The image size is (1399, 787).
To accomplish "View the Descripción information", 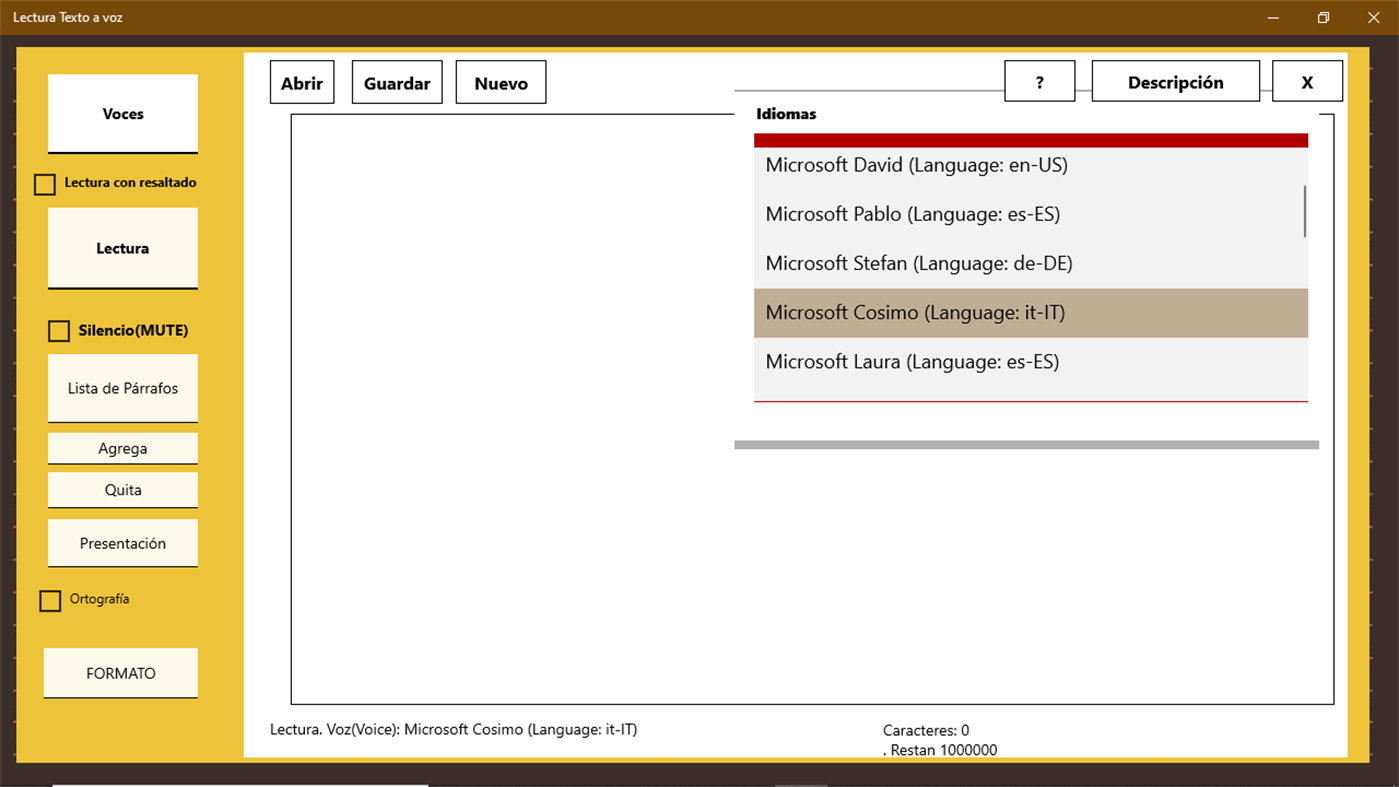I will coord(1175,80).
